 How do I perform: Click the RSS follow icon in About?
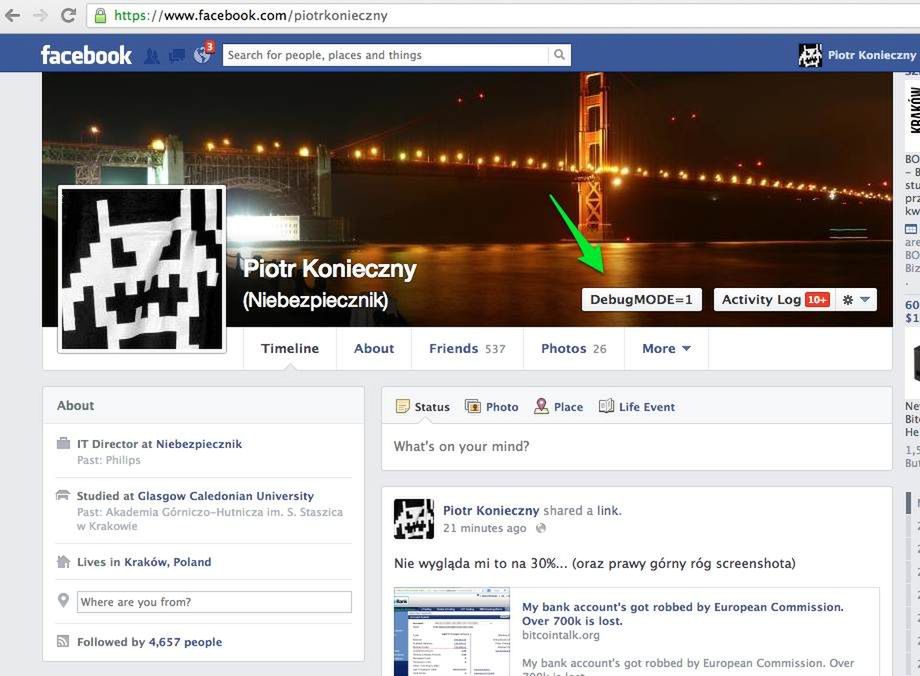(63, 641)
